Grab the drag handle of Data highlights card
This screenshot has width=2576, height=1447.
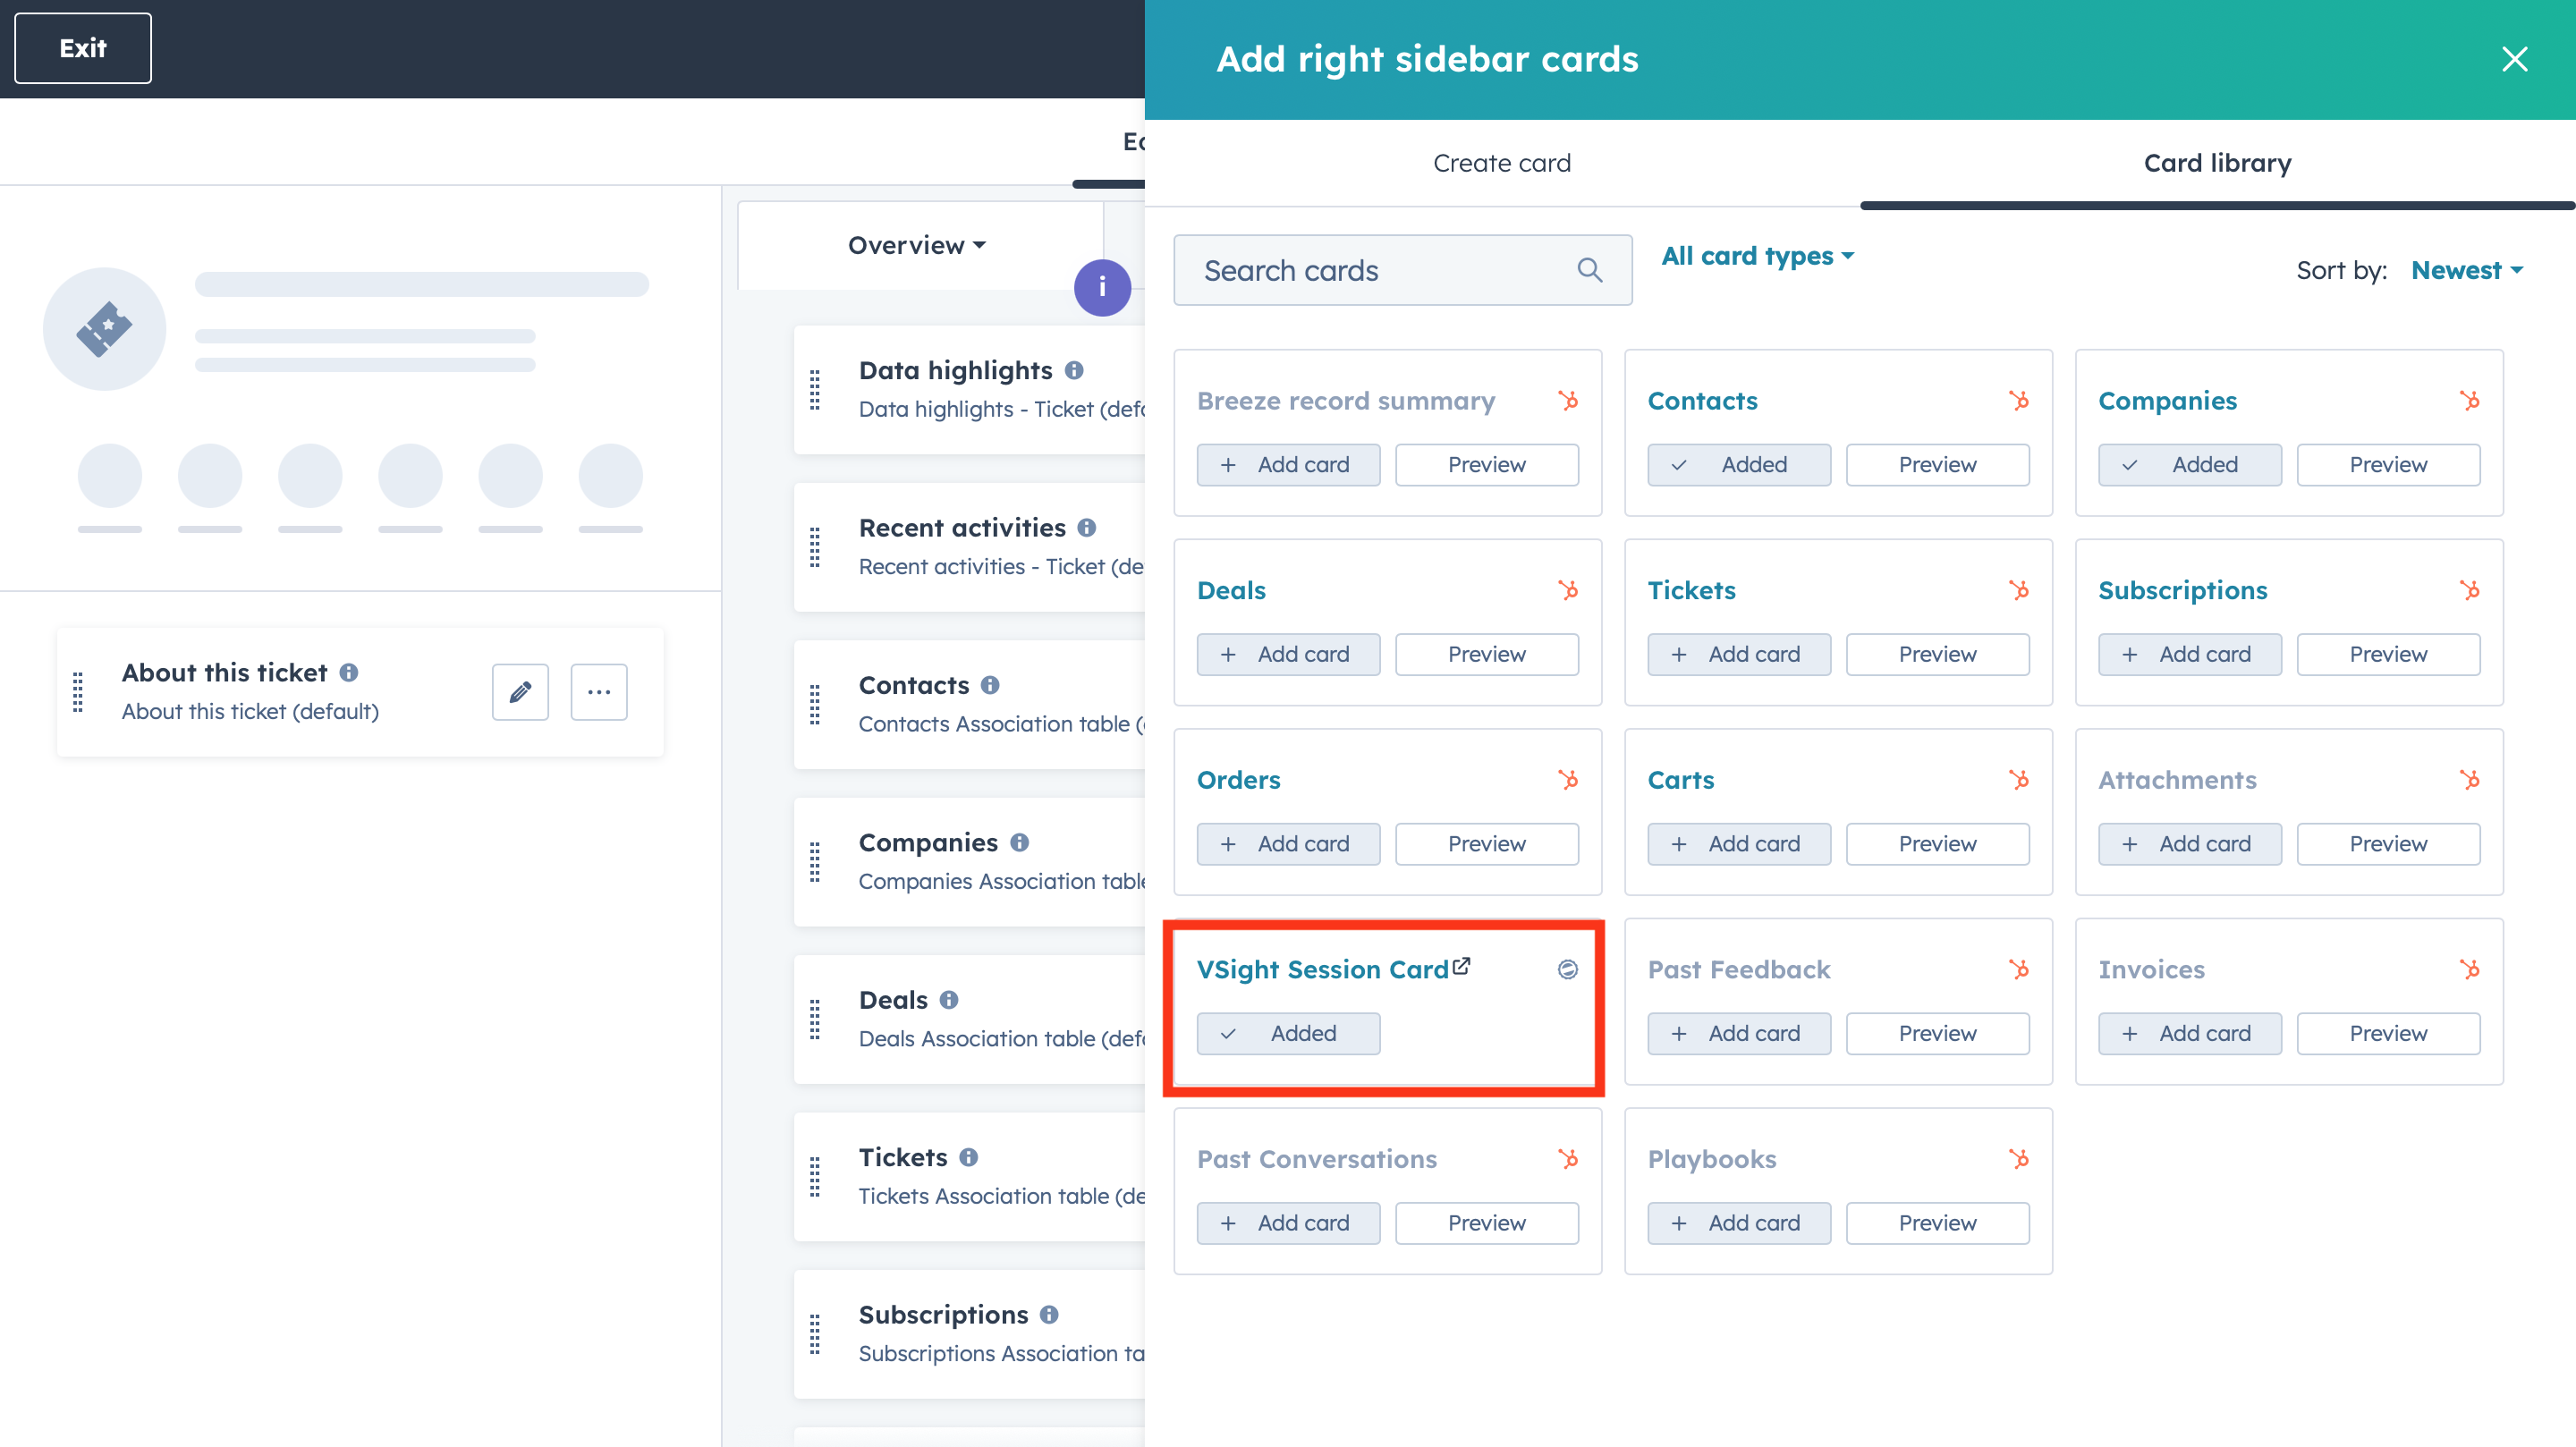(815, 390)
